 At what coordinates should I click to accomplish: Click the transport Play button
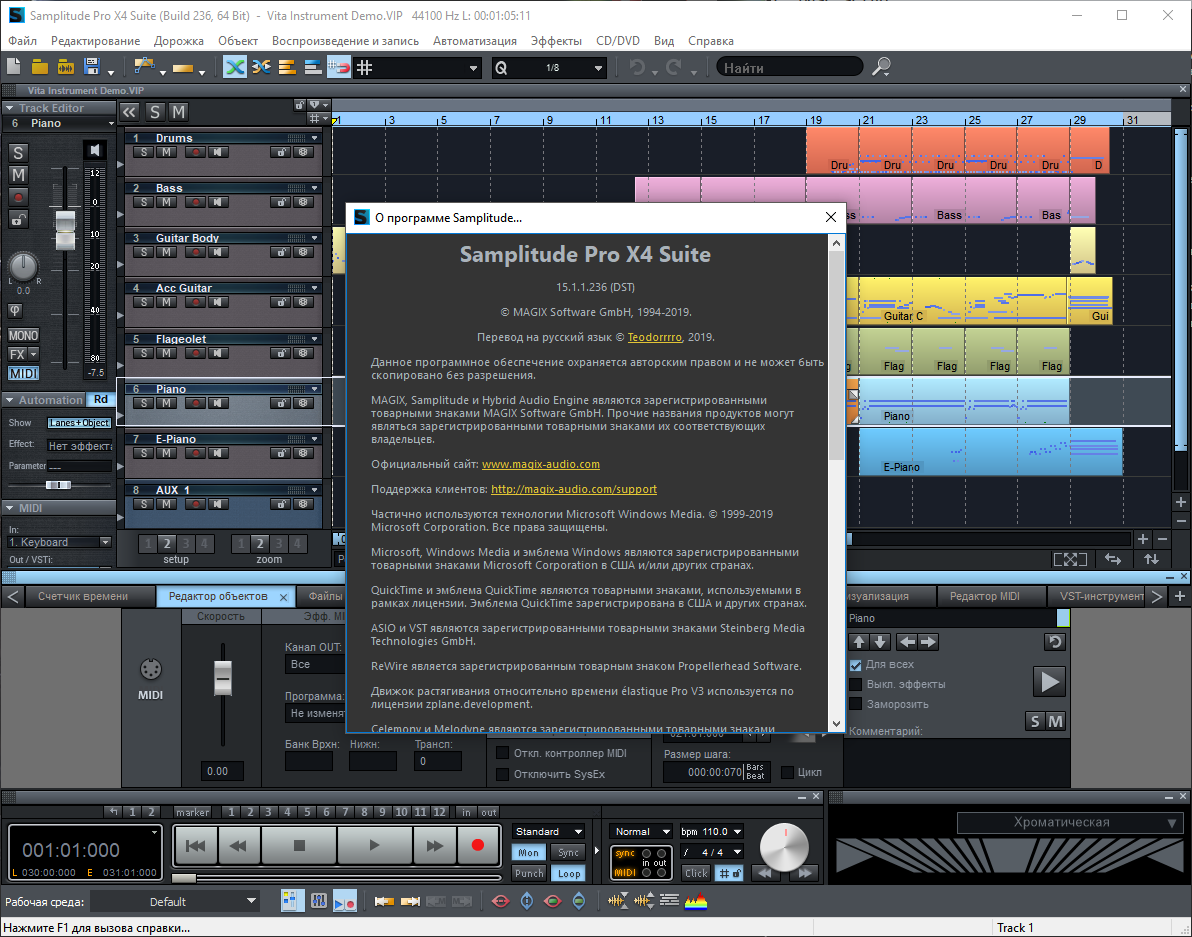[x=374, y=845]
